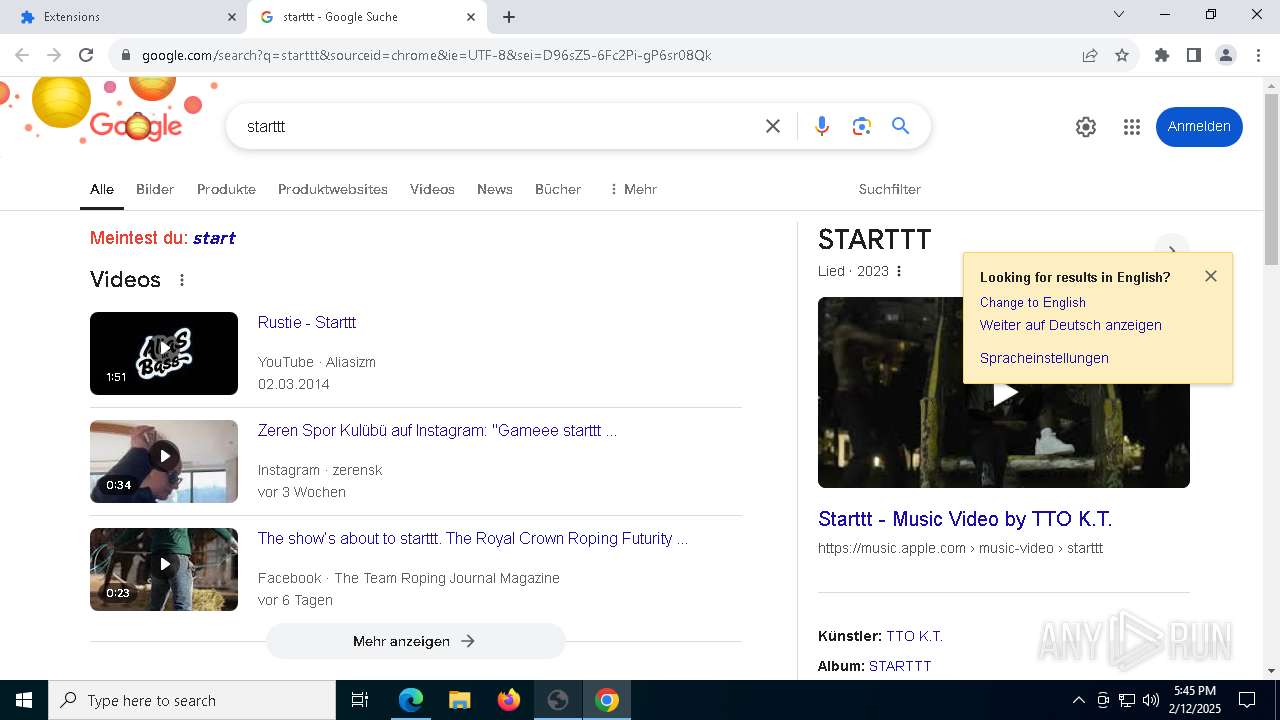Go back using the browser back arrow
This screenshot has height=720, width=1280.
(22, 55)
